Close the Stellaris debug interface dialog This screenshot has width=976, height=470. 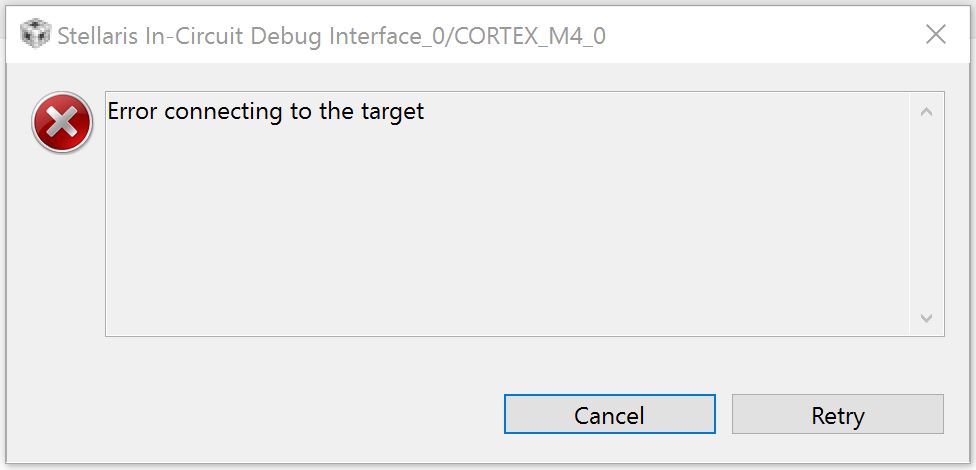click(x=935, y=35)
